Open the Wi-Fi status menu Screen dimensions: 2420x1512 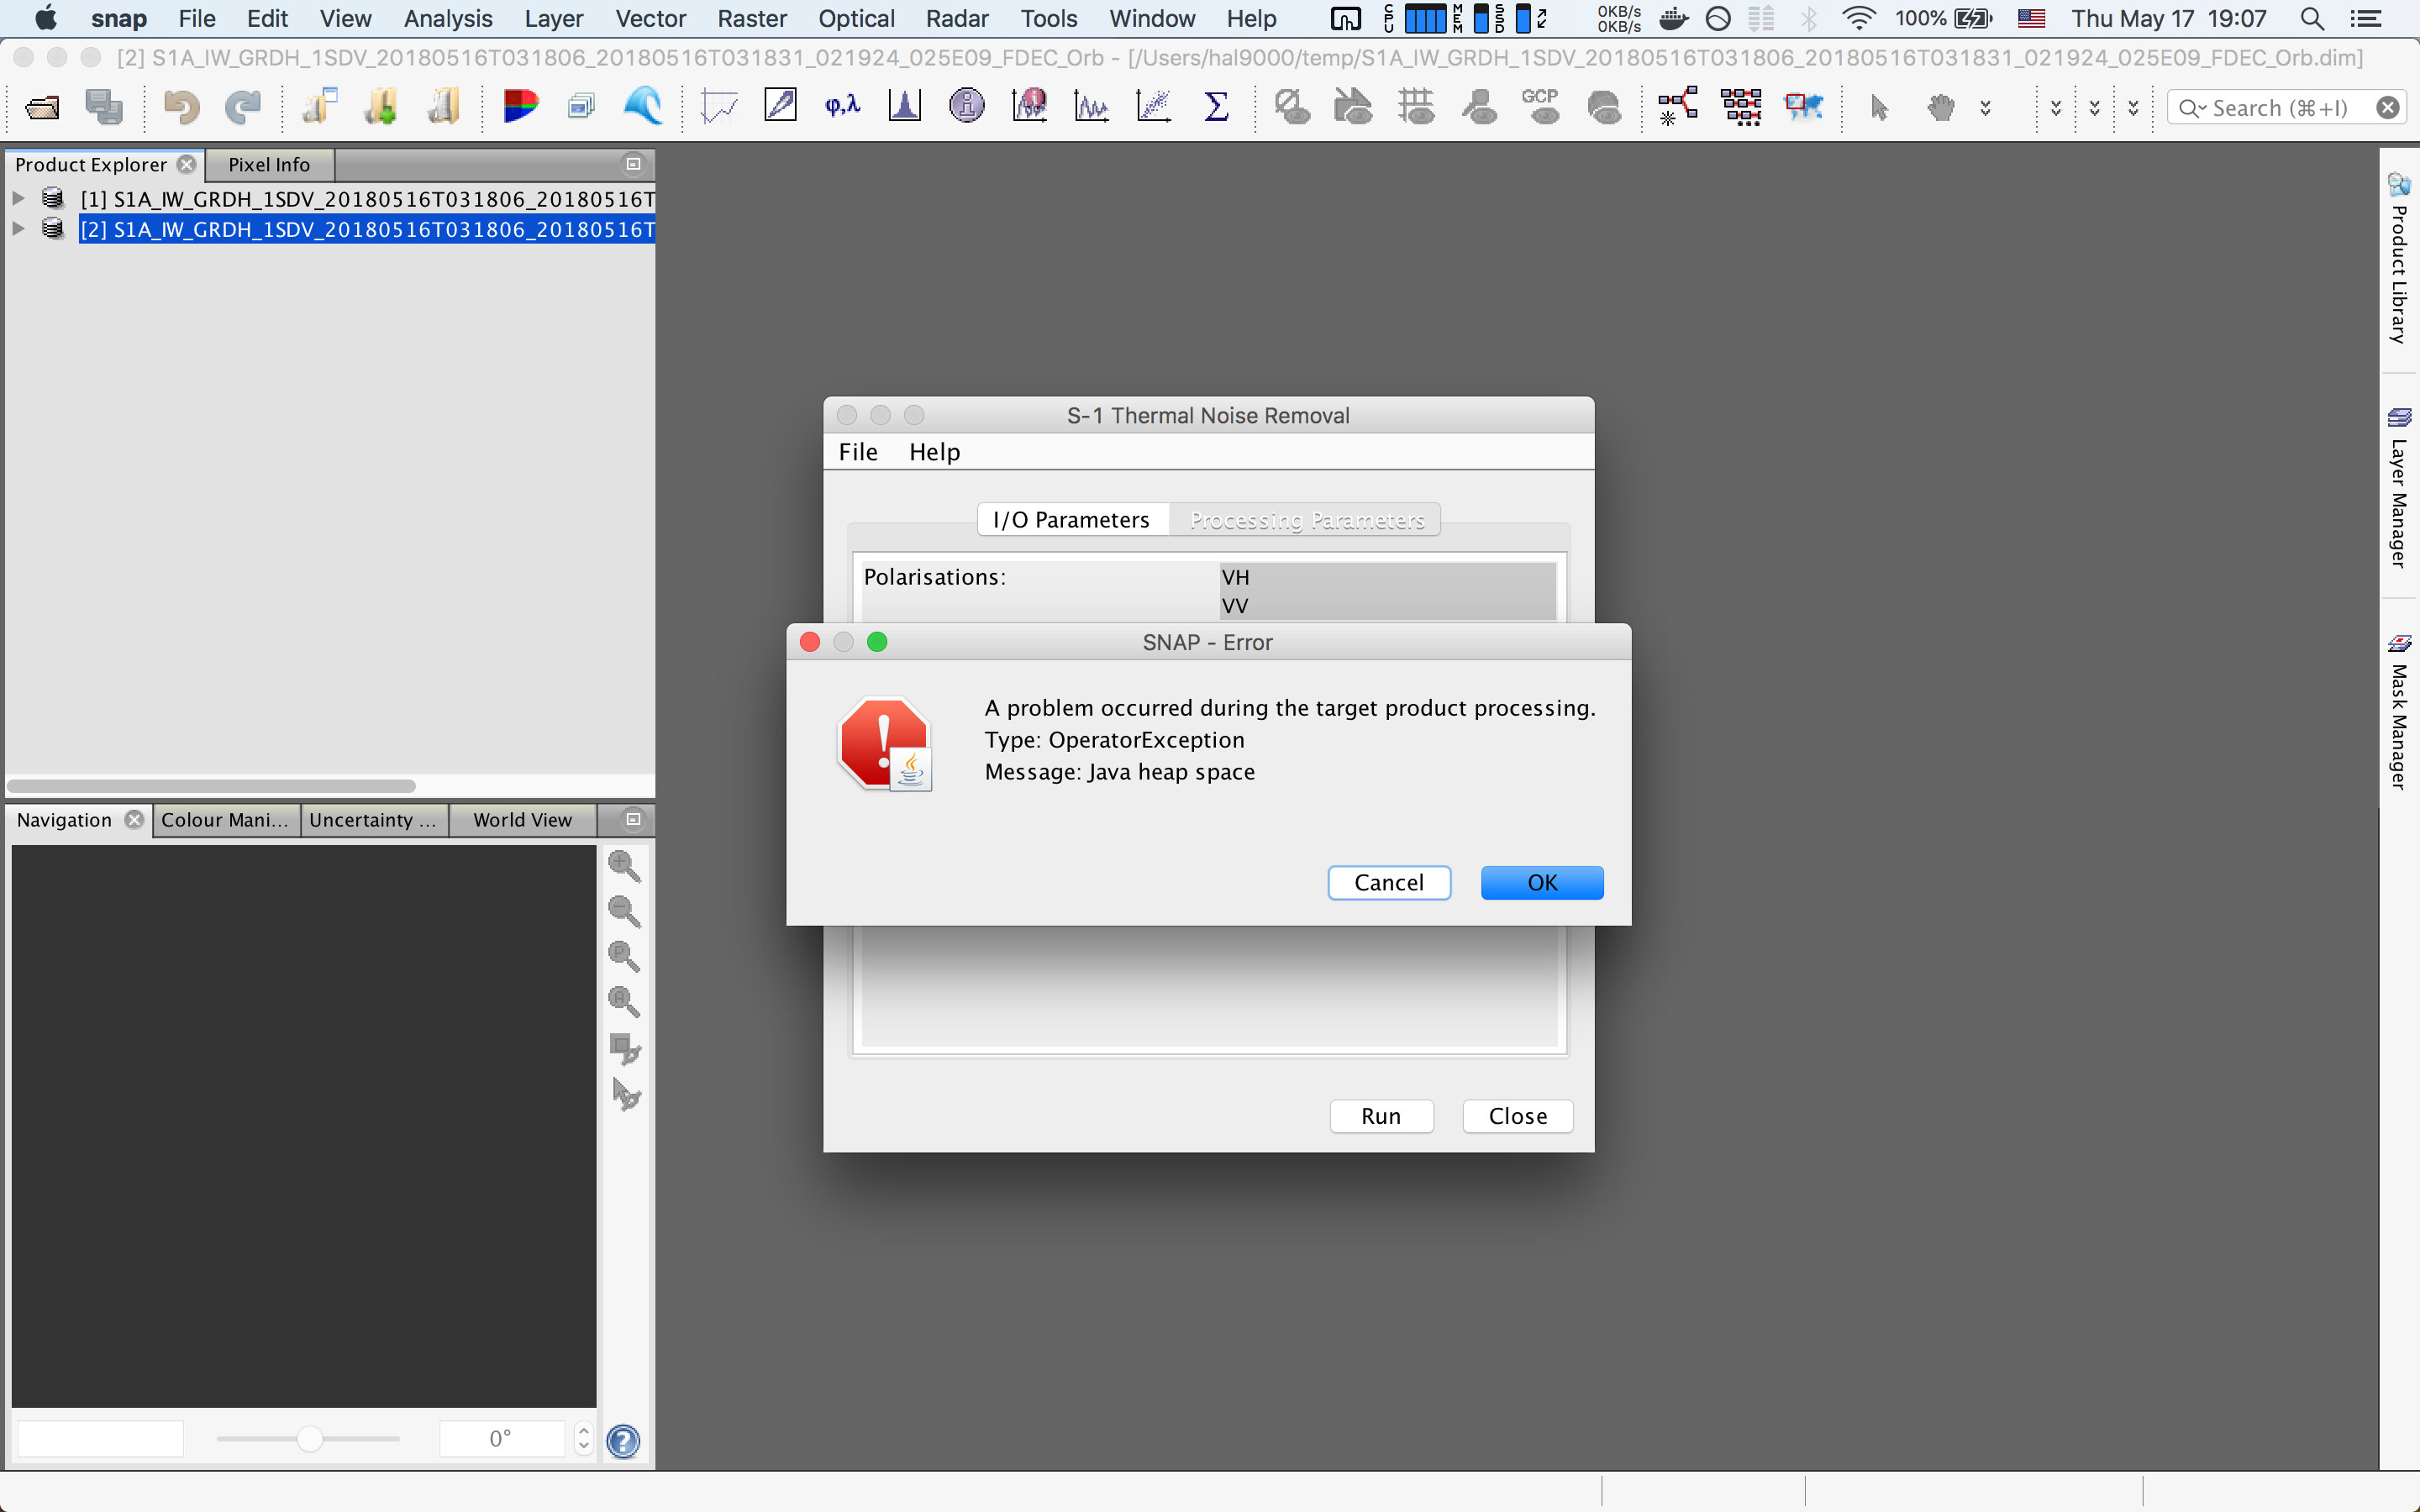[x=1858, y=18]
